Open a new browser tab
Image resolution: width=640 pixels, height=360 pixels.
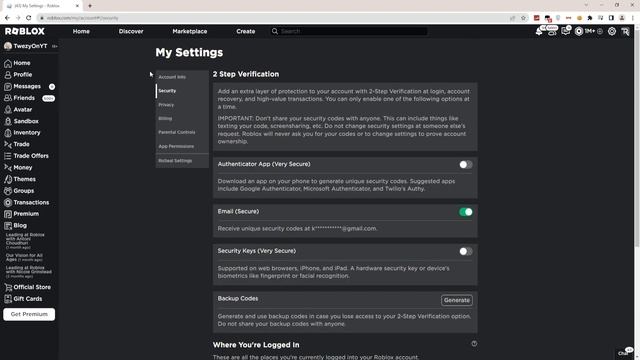tap(90, 6)
